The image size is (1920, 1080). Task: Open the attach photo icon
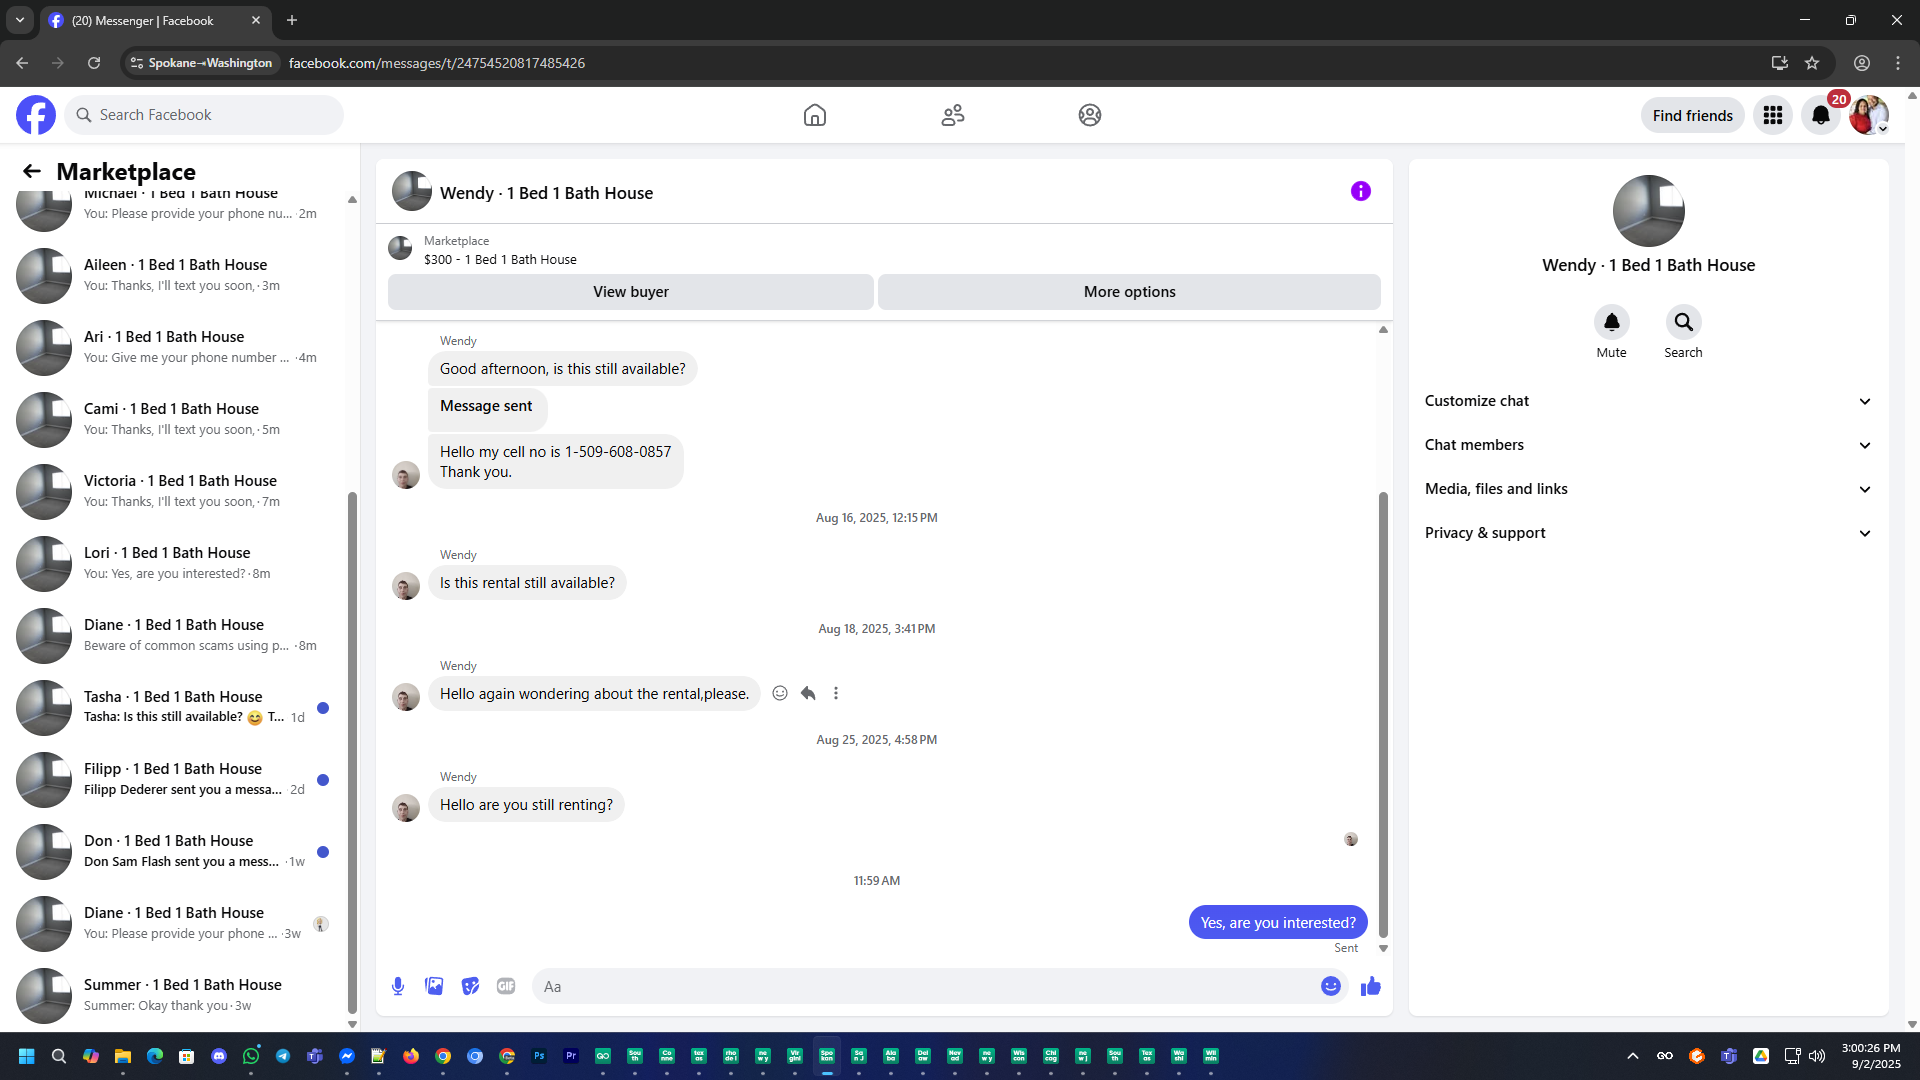click(x=434, y=986)
